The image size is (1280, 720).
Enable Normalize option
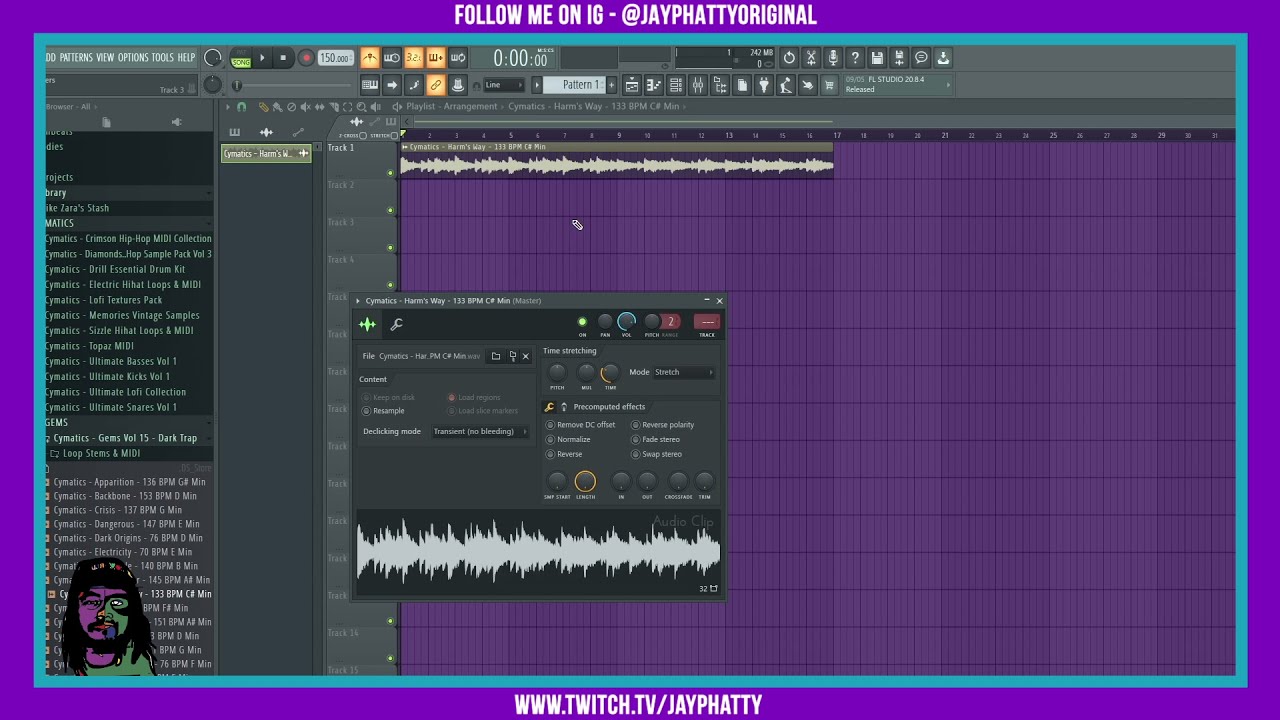pyautogui.click(x=568, y=440)
